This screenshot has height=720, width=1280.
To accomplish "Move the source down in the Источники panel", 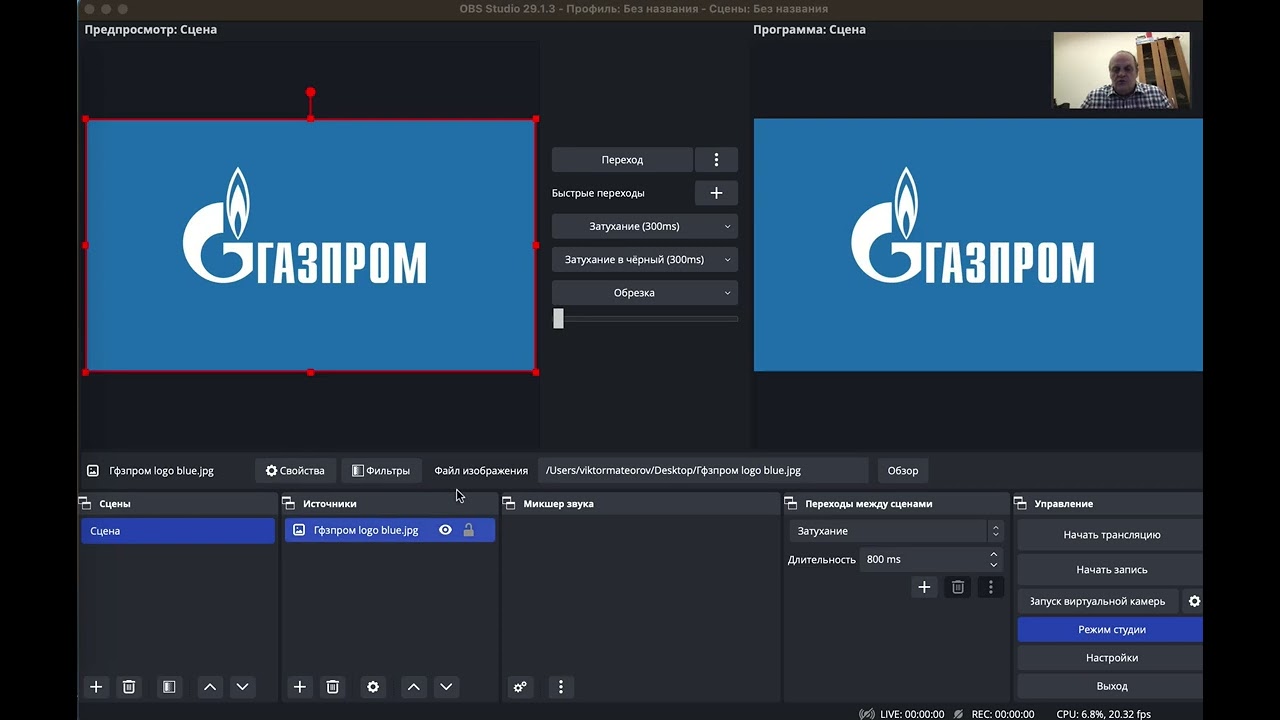I will 446,687.
